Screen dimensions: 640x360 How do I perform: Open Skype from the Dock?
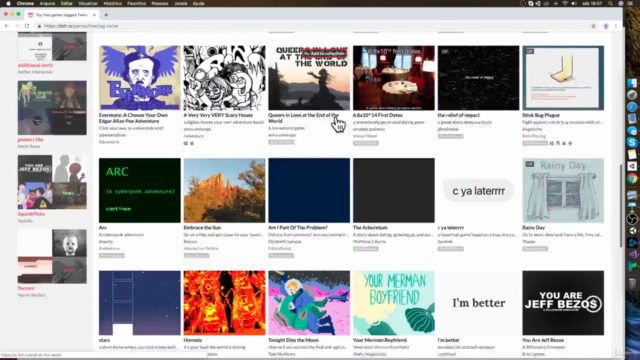tap(632, 142)
